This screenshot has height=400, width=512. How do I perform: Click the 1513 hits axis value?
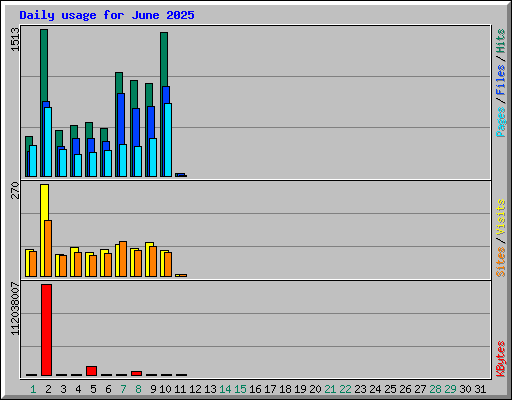click(15, 40)
